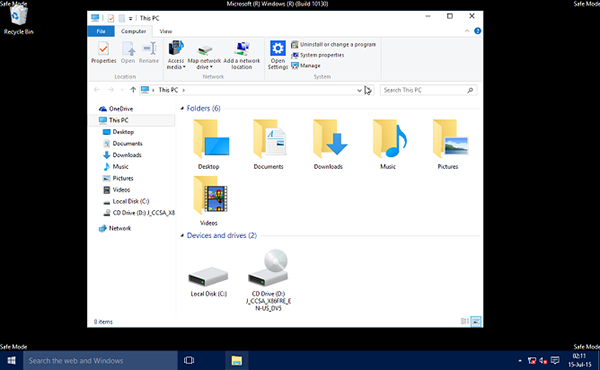The width and height of the screenshot is (600, 370).
Task: Open the Access media dropdown
Action: click(x=176, y=55)
